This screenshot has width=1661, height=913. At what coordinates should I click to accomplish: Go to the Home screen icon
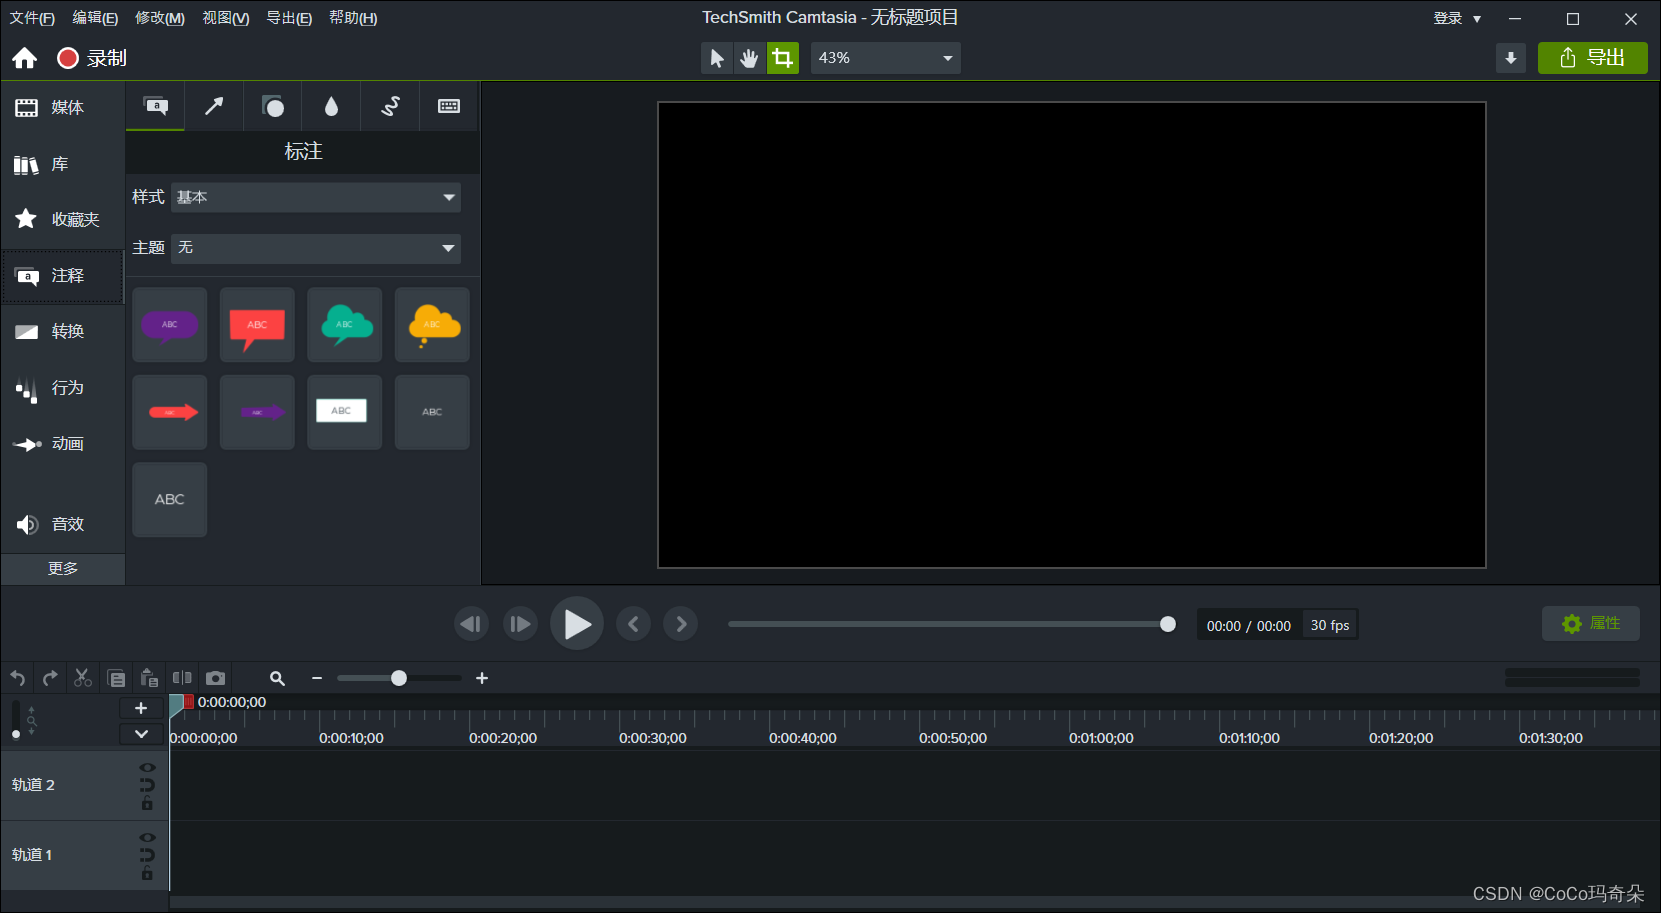click(x=25, y=58)
